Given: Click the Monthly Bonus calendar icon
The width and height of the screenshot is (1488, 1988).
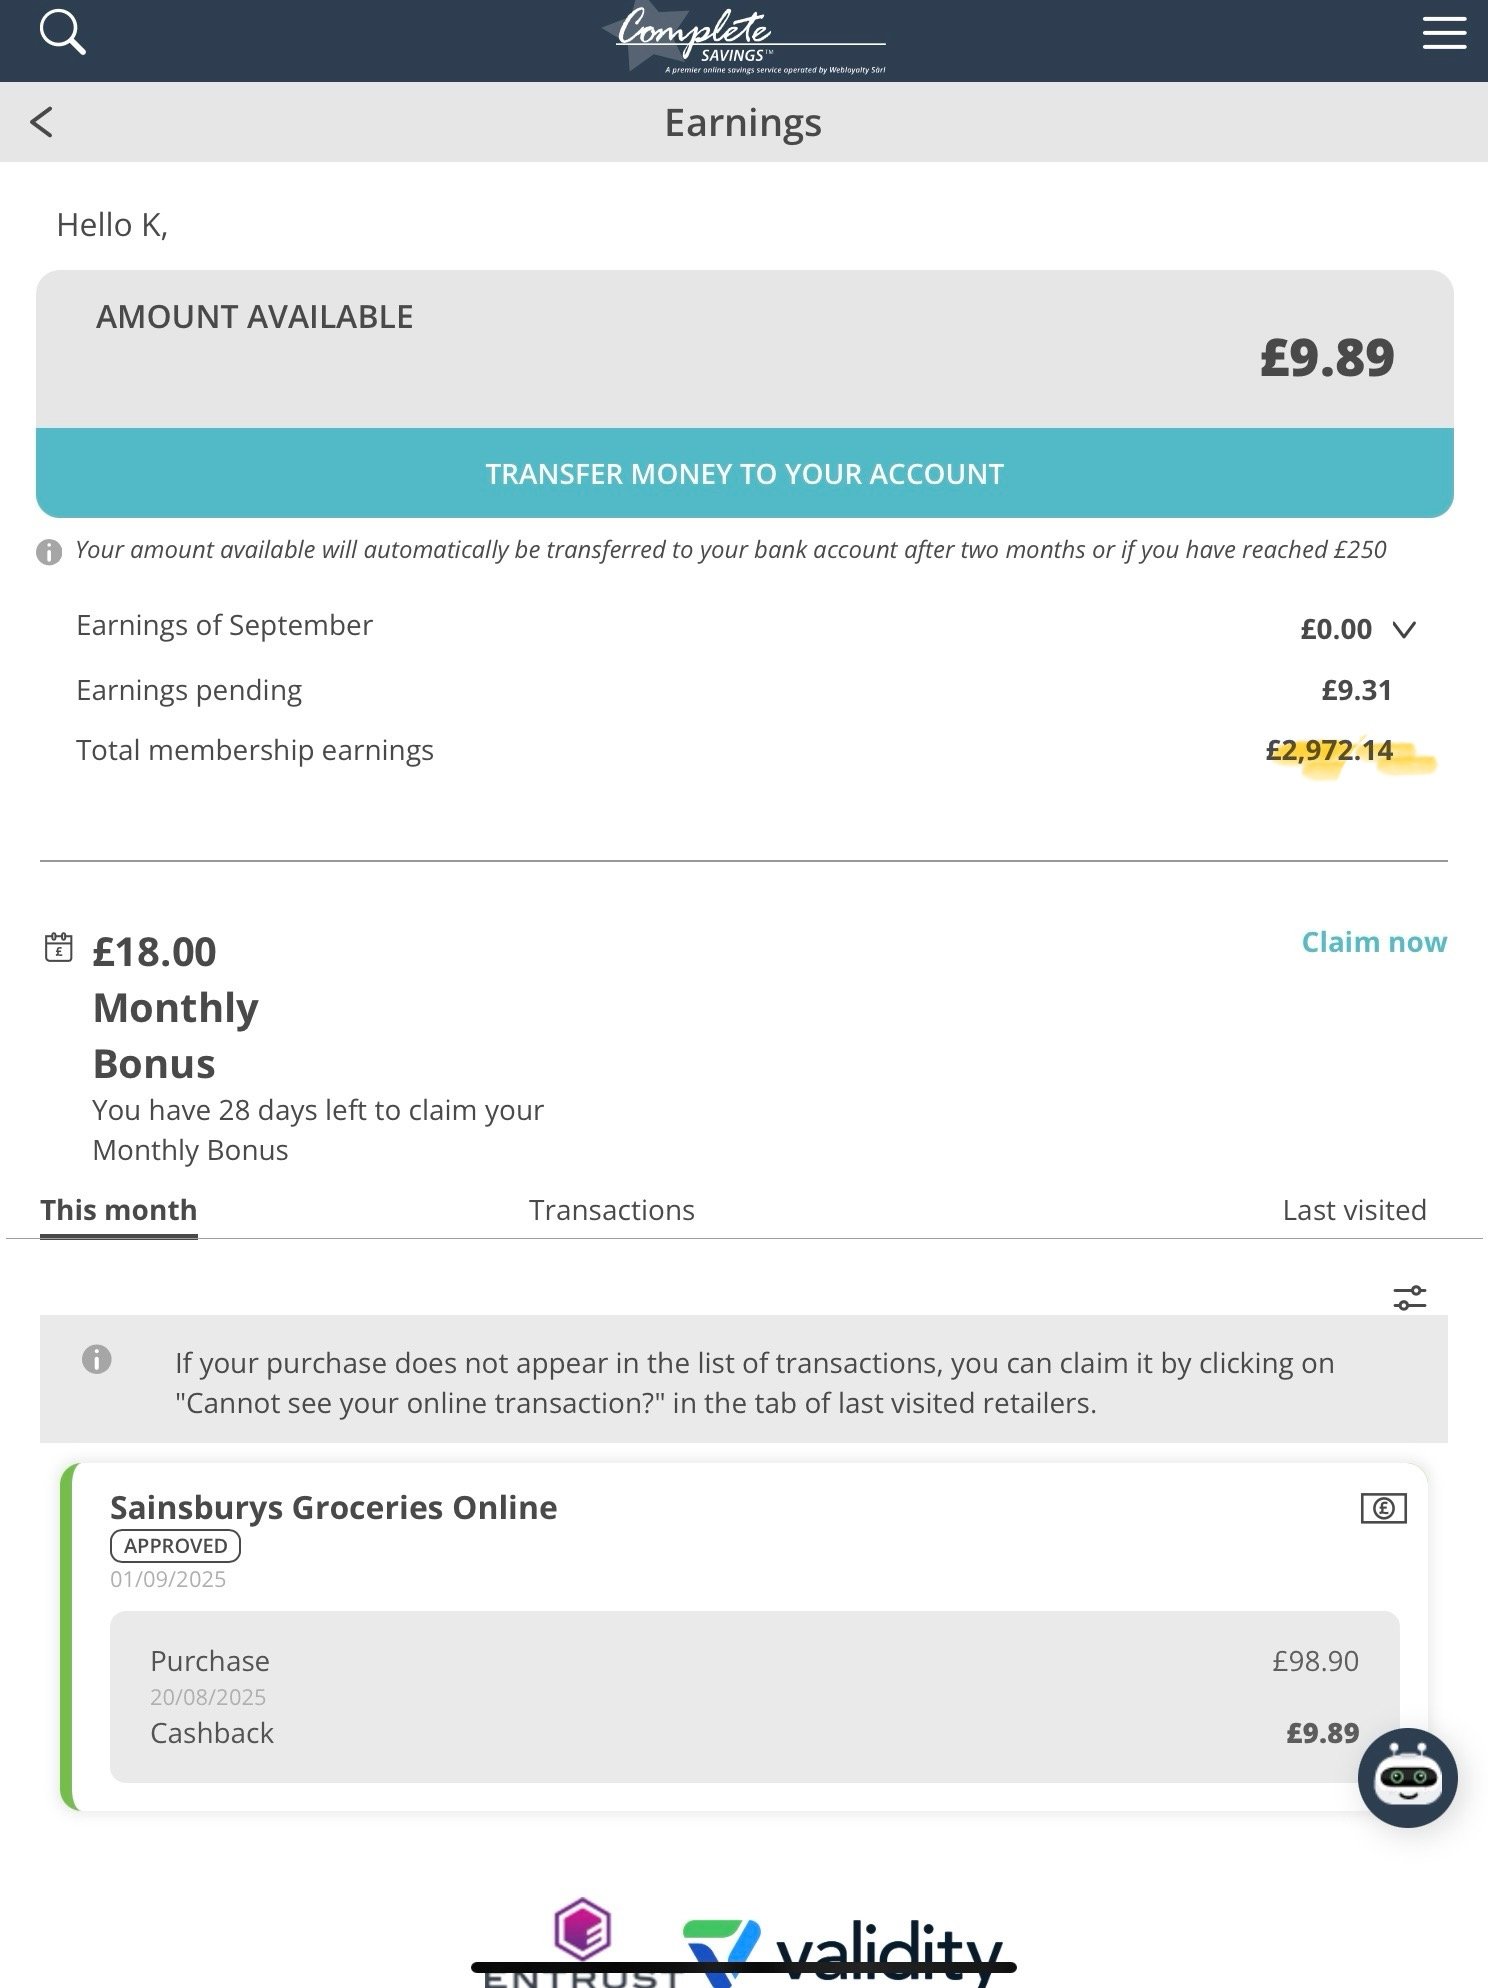Looking at the screenshot, I should pyautogui.click(x=59, y=947).
